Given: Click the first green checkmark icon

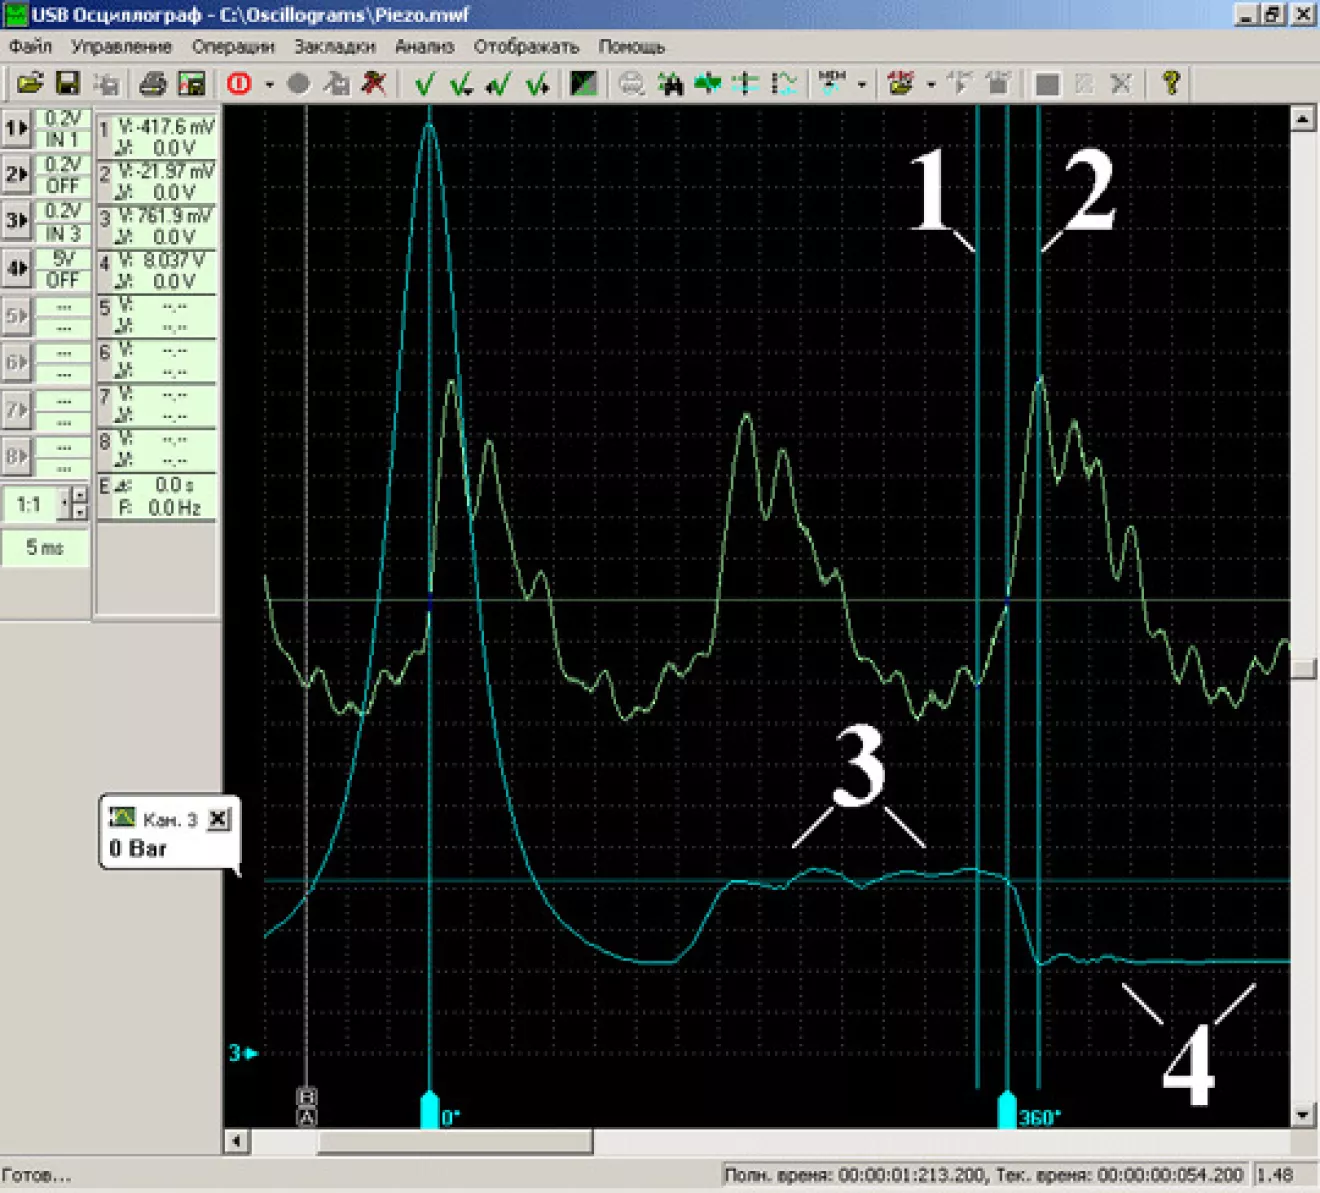Looking at the screenshot, I should (424, 84).
